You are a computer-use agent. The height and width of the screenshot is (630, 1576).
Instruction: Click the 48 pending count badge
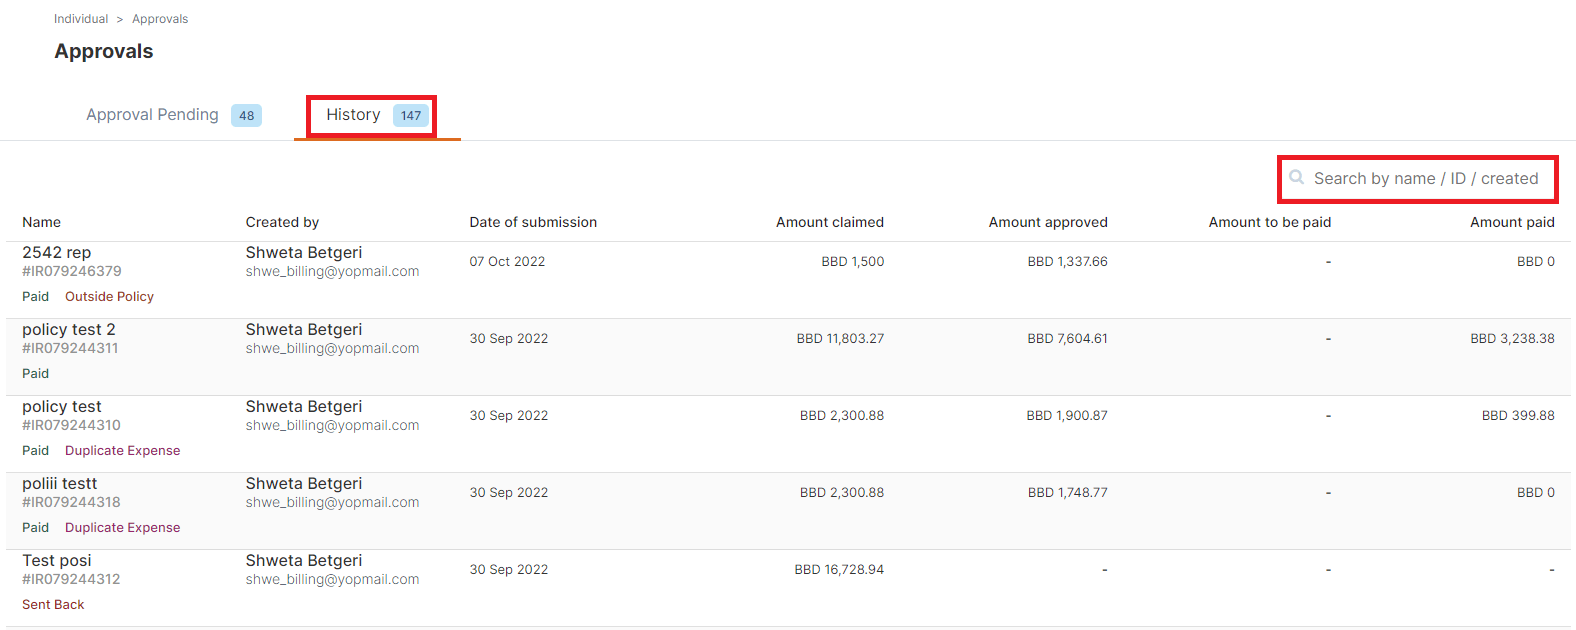coord(246,115)
